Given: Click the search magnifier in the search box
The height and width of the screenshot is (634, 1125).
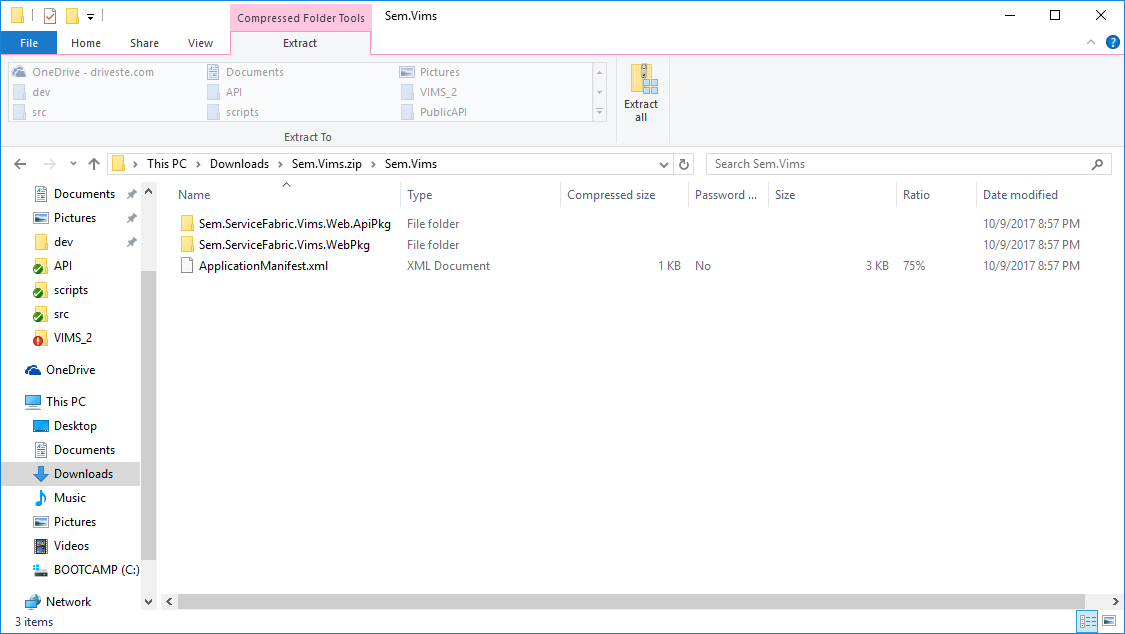Looking at the screenshot, I should pos(1097,163).
